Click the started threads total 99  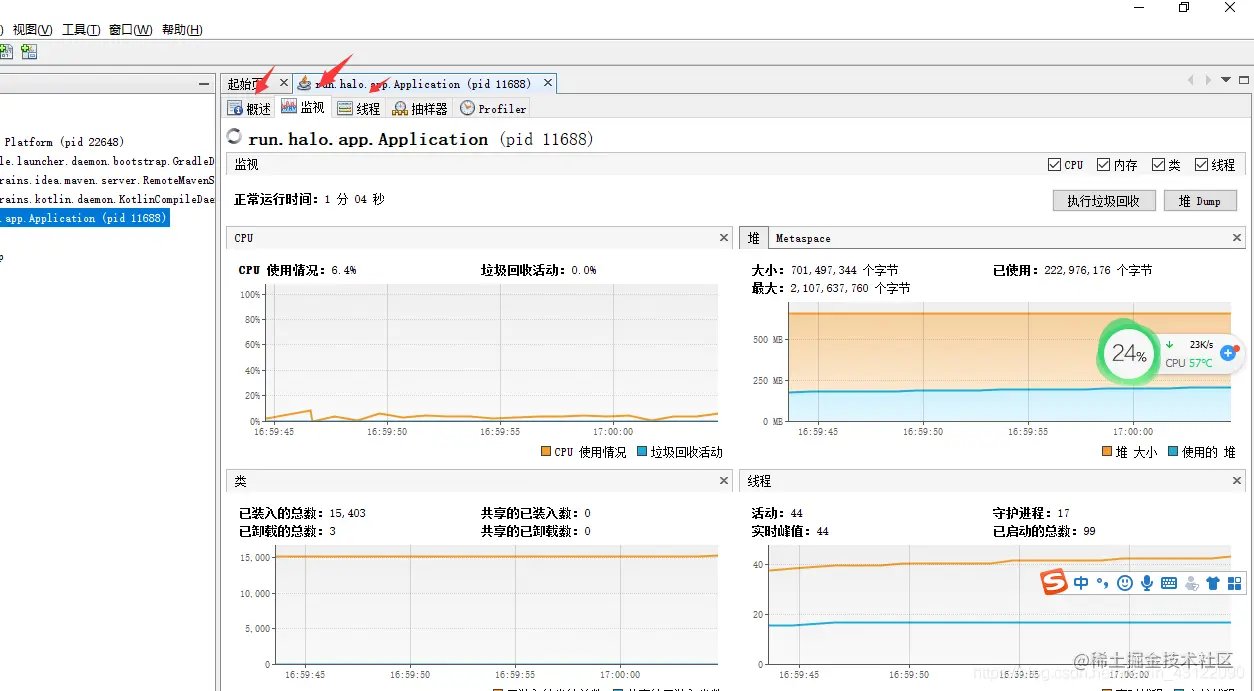1089,531
